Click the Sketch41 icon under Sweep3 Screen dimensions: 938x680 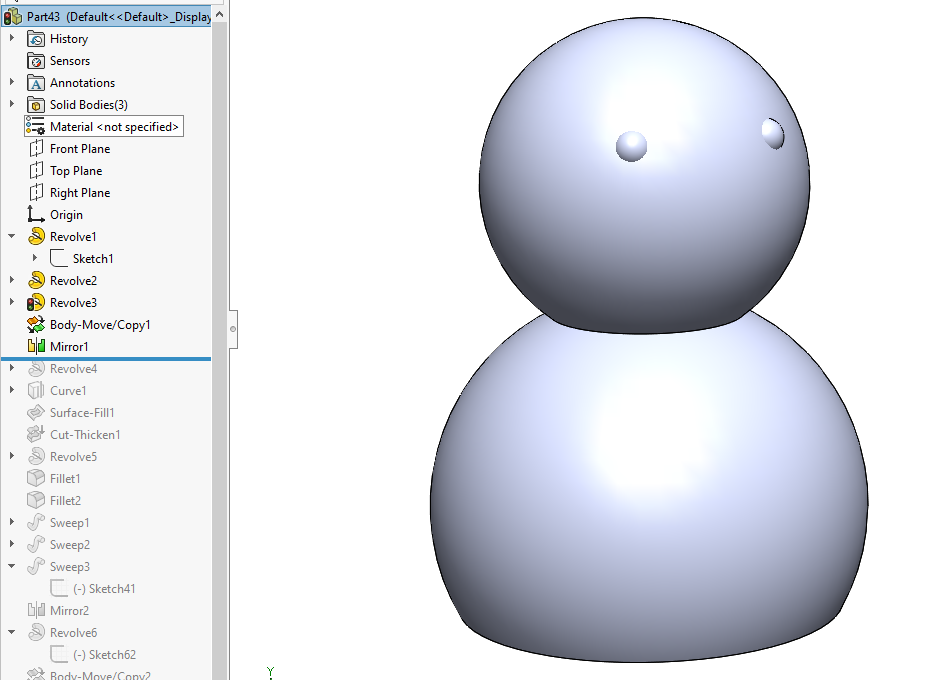(59, 589)
